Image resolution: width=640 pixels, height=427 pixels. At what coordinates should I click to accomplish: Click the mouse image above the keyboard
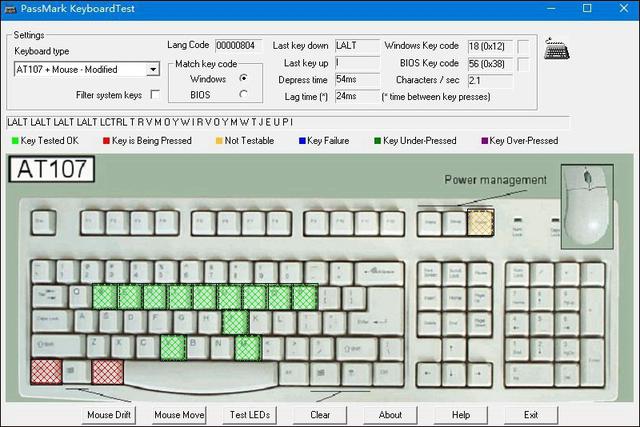(587, 206)
